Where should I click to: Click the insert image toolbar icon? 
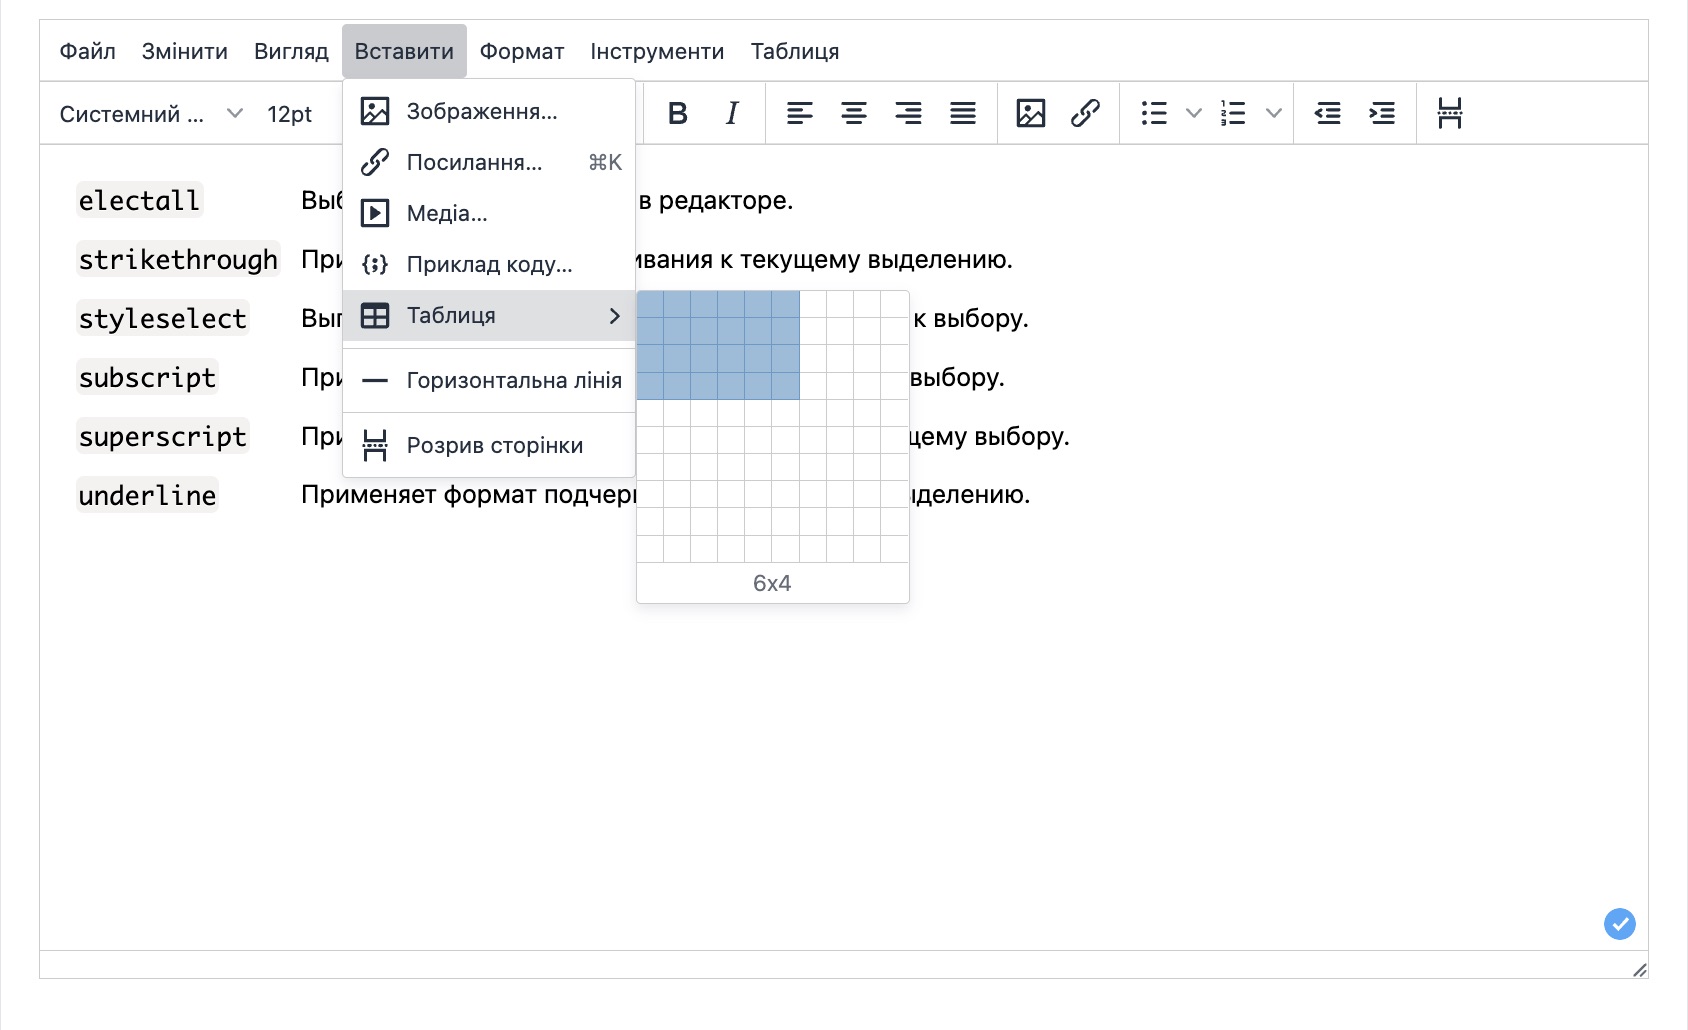pos(1030,114)
